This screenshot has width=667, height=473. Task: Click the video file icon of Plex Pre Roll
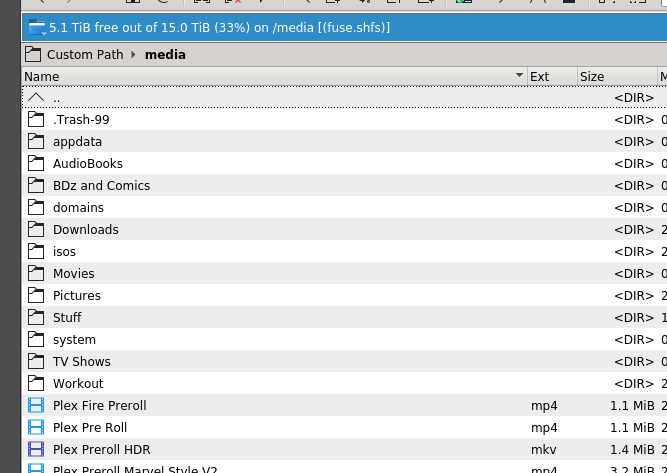(36, 427)
